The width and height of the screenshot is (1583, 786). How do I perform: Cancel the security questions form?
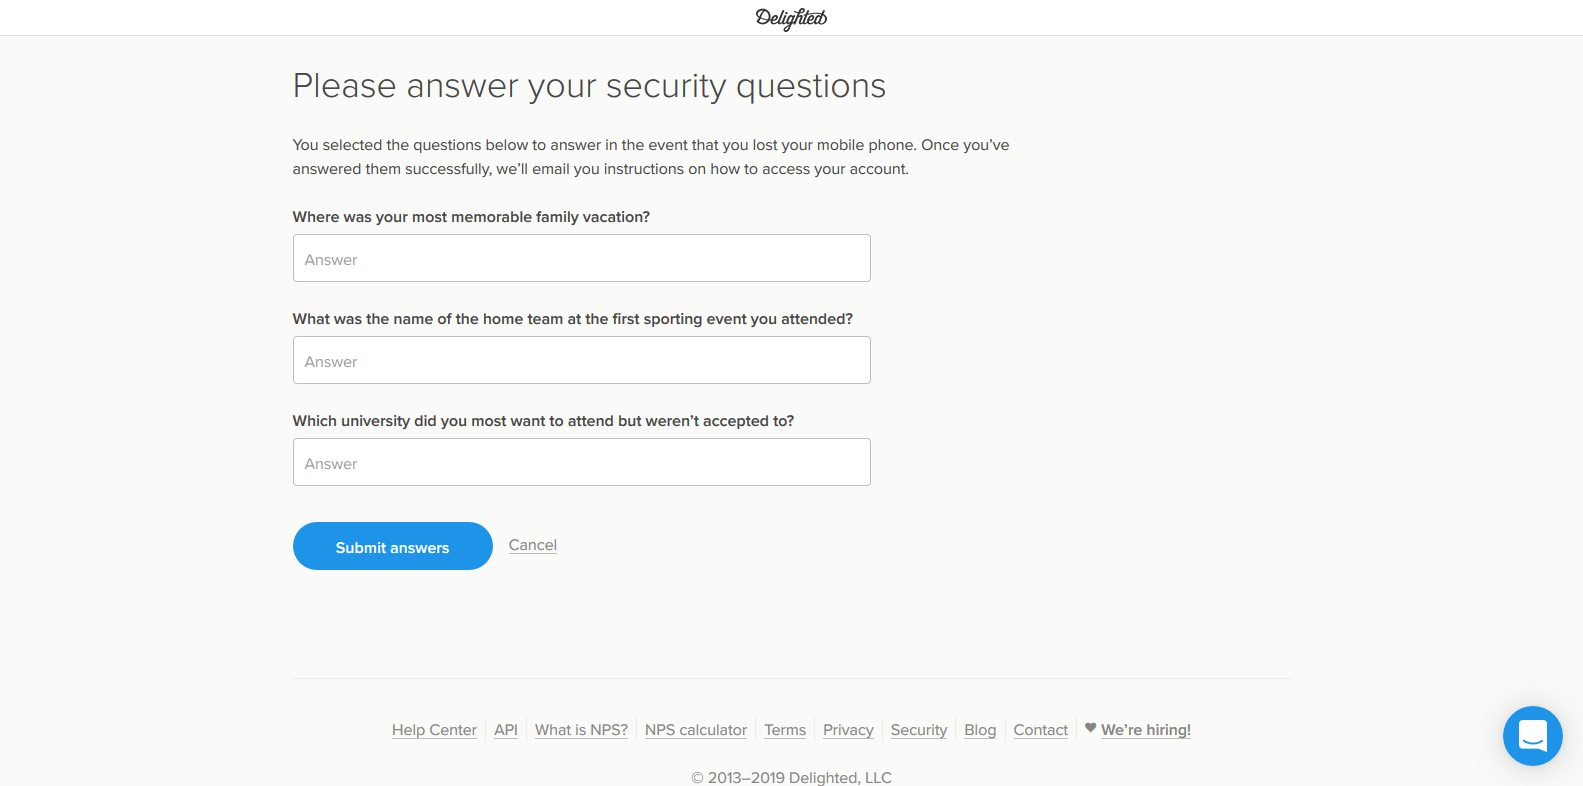[533, 545]
